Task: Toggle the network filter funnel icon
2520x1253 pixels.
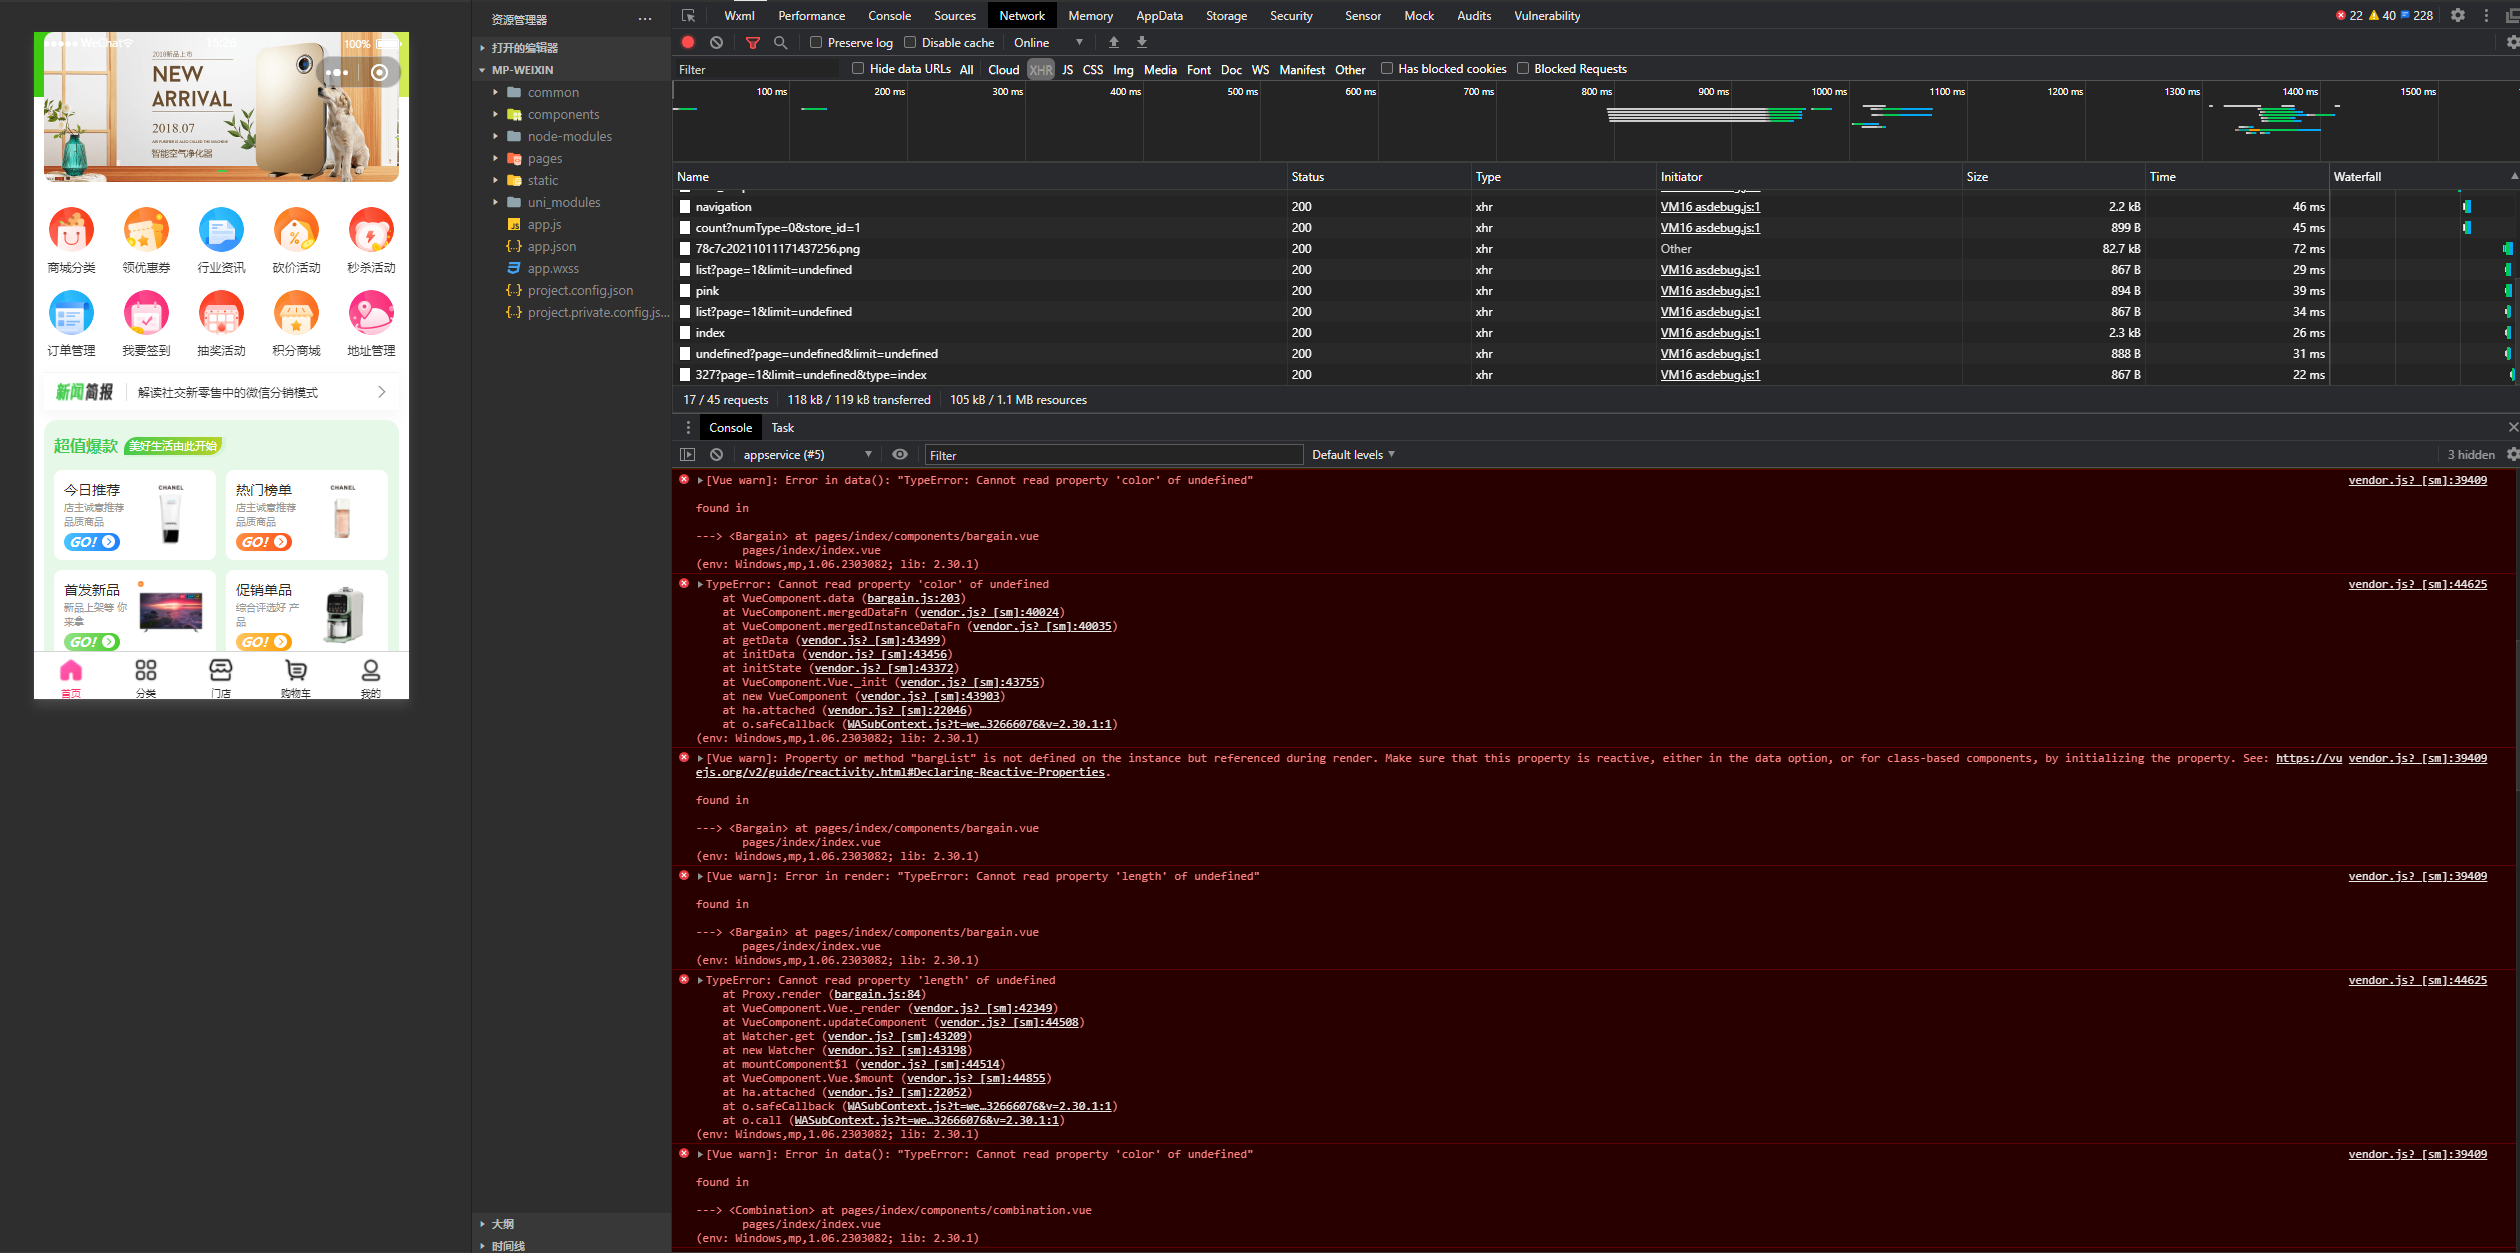Action: click(753, 42)
